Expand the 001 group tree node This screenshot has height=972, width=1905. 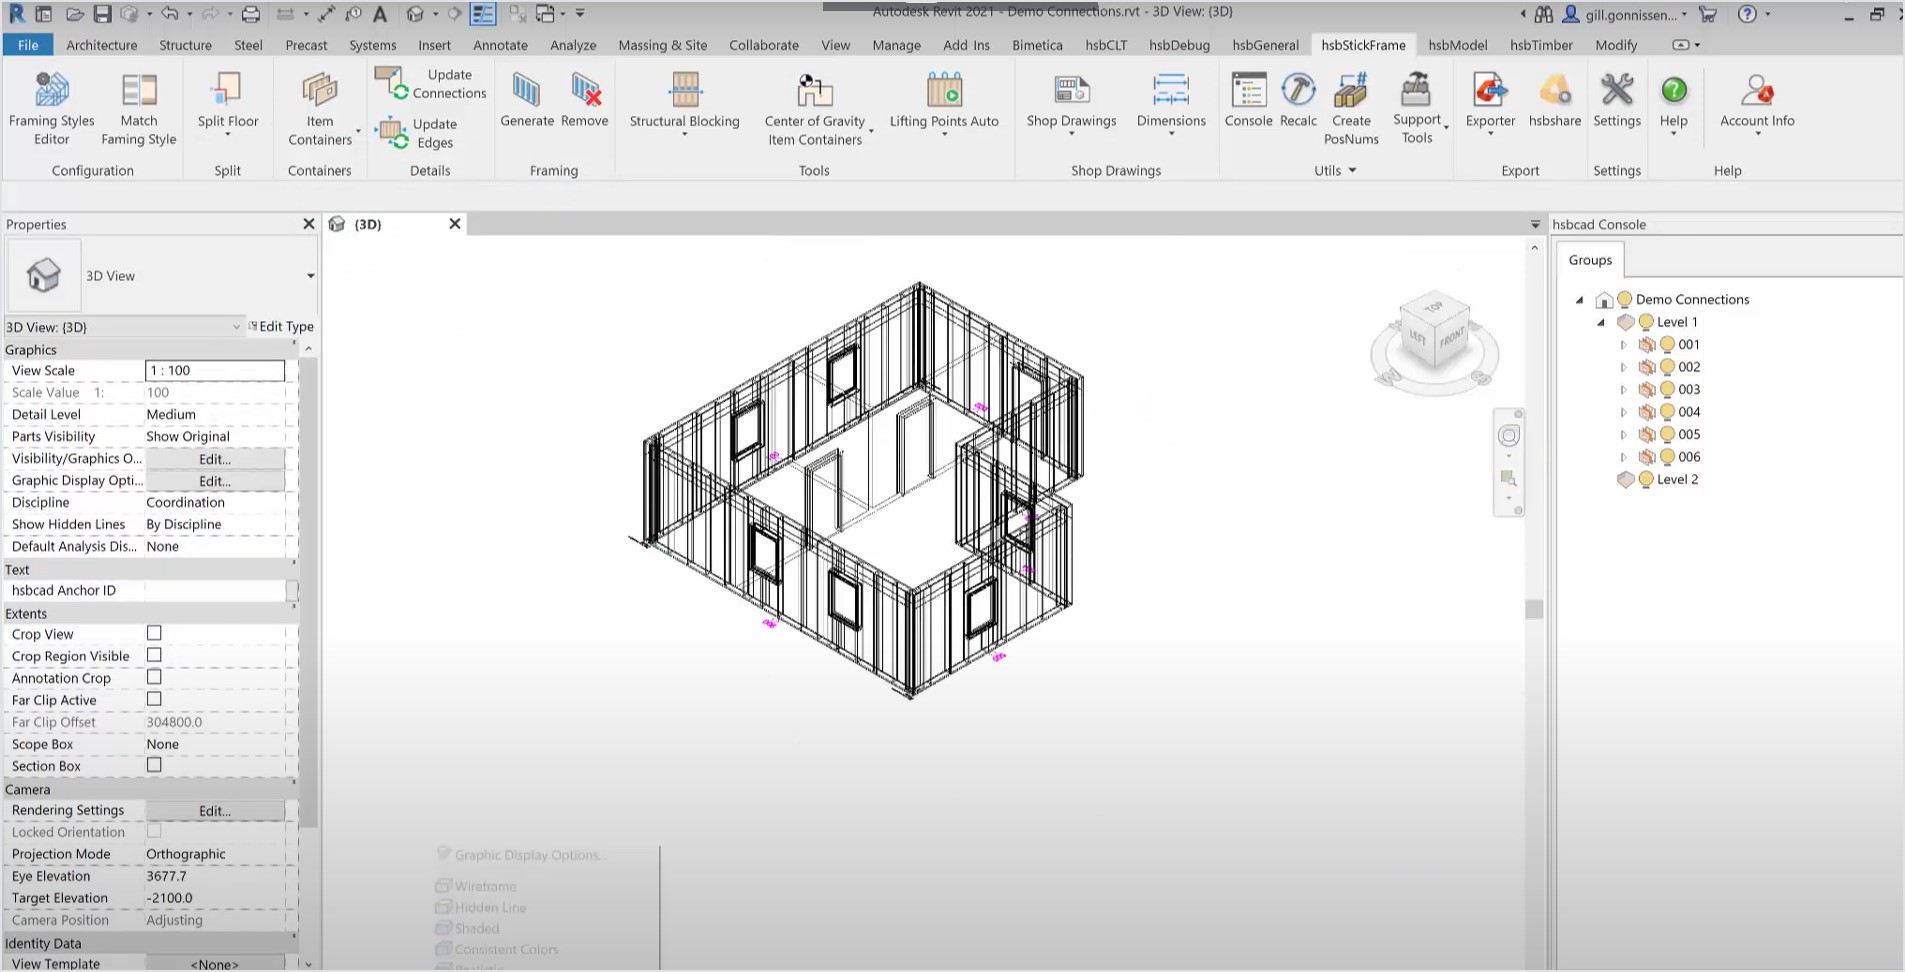[1623, 345]
